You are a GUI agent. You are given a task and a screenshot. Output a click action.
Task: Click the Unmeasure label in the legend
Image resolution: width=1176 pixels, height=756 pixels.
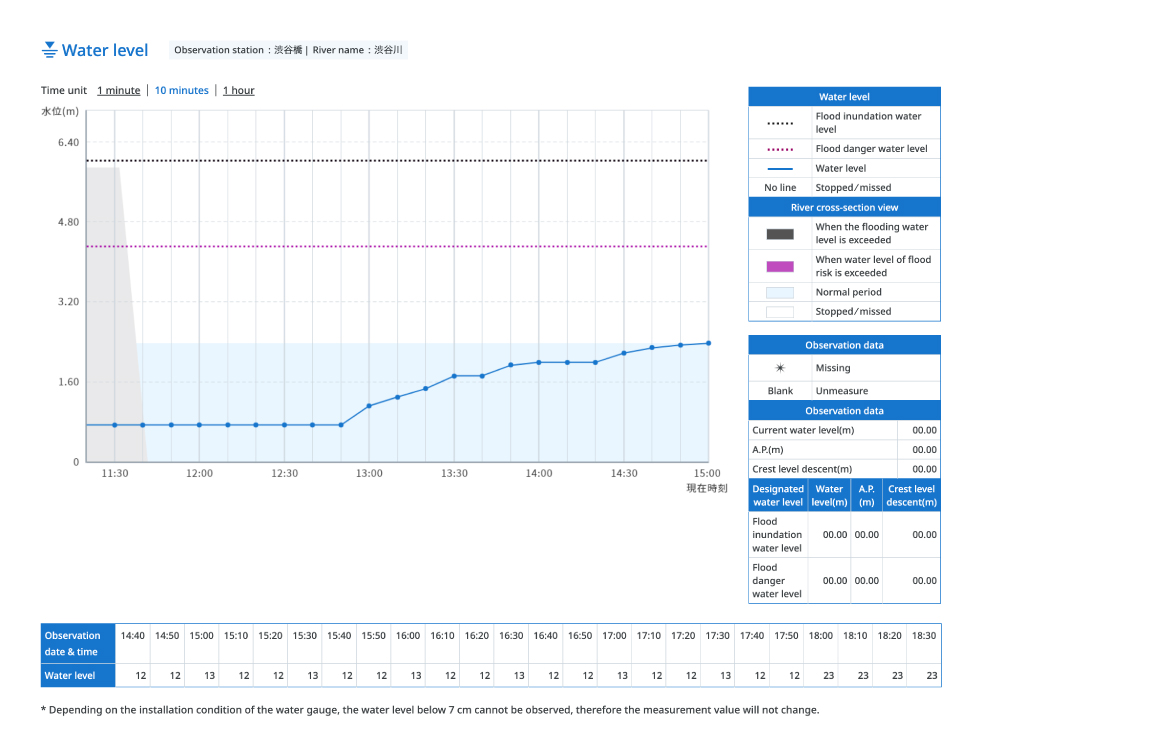pyautogui.click(x=842, y=392)
